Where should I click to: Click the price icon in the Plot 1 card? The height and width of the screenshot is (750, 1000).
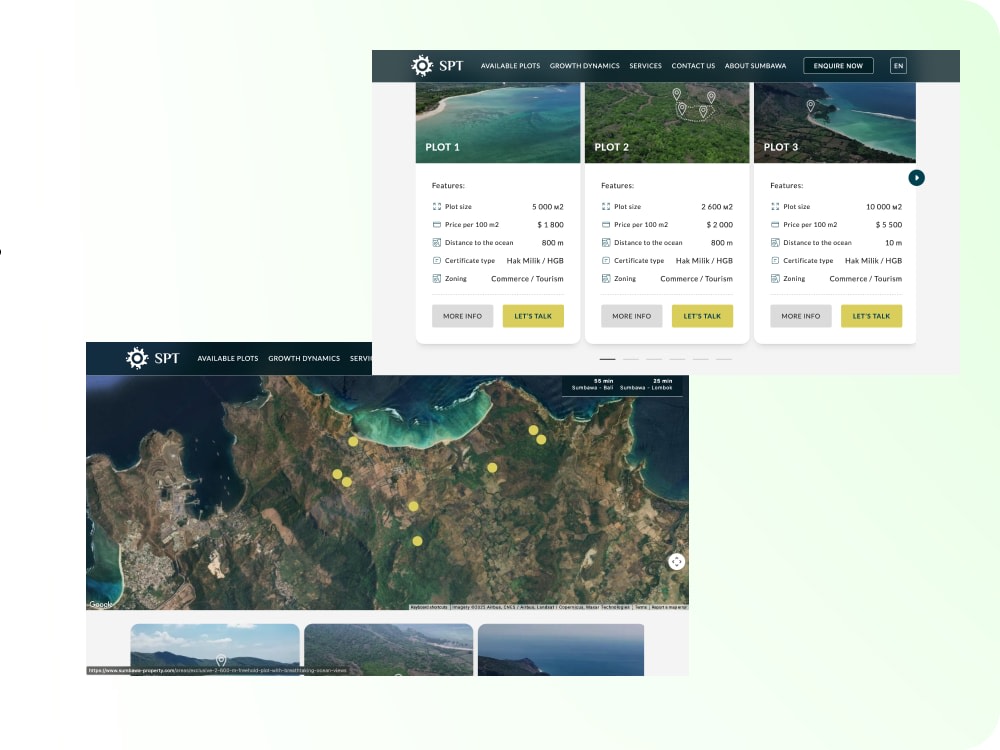[x=437, y=224]
